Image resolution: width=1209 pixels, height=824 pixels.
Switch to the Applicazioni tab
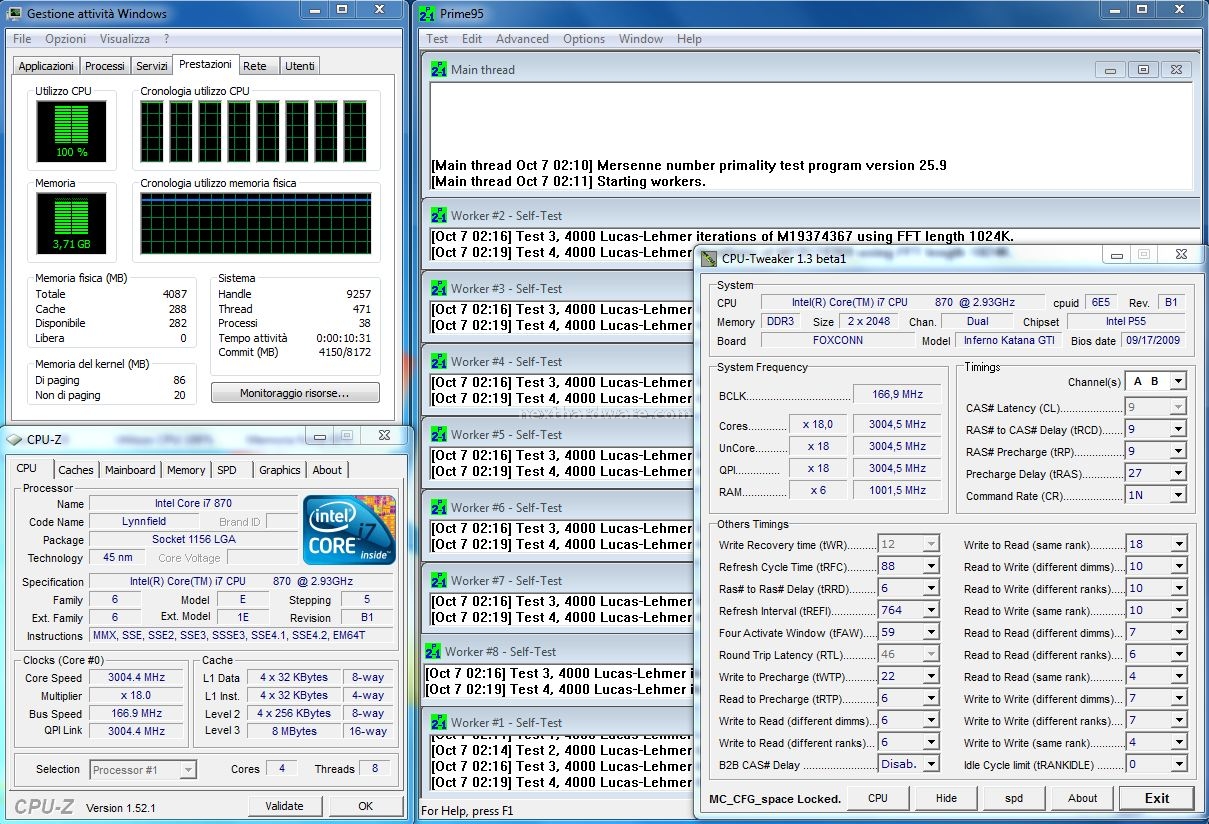[46, 66]
